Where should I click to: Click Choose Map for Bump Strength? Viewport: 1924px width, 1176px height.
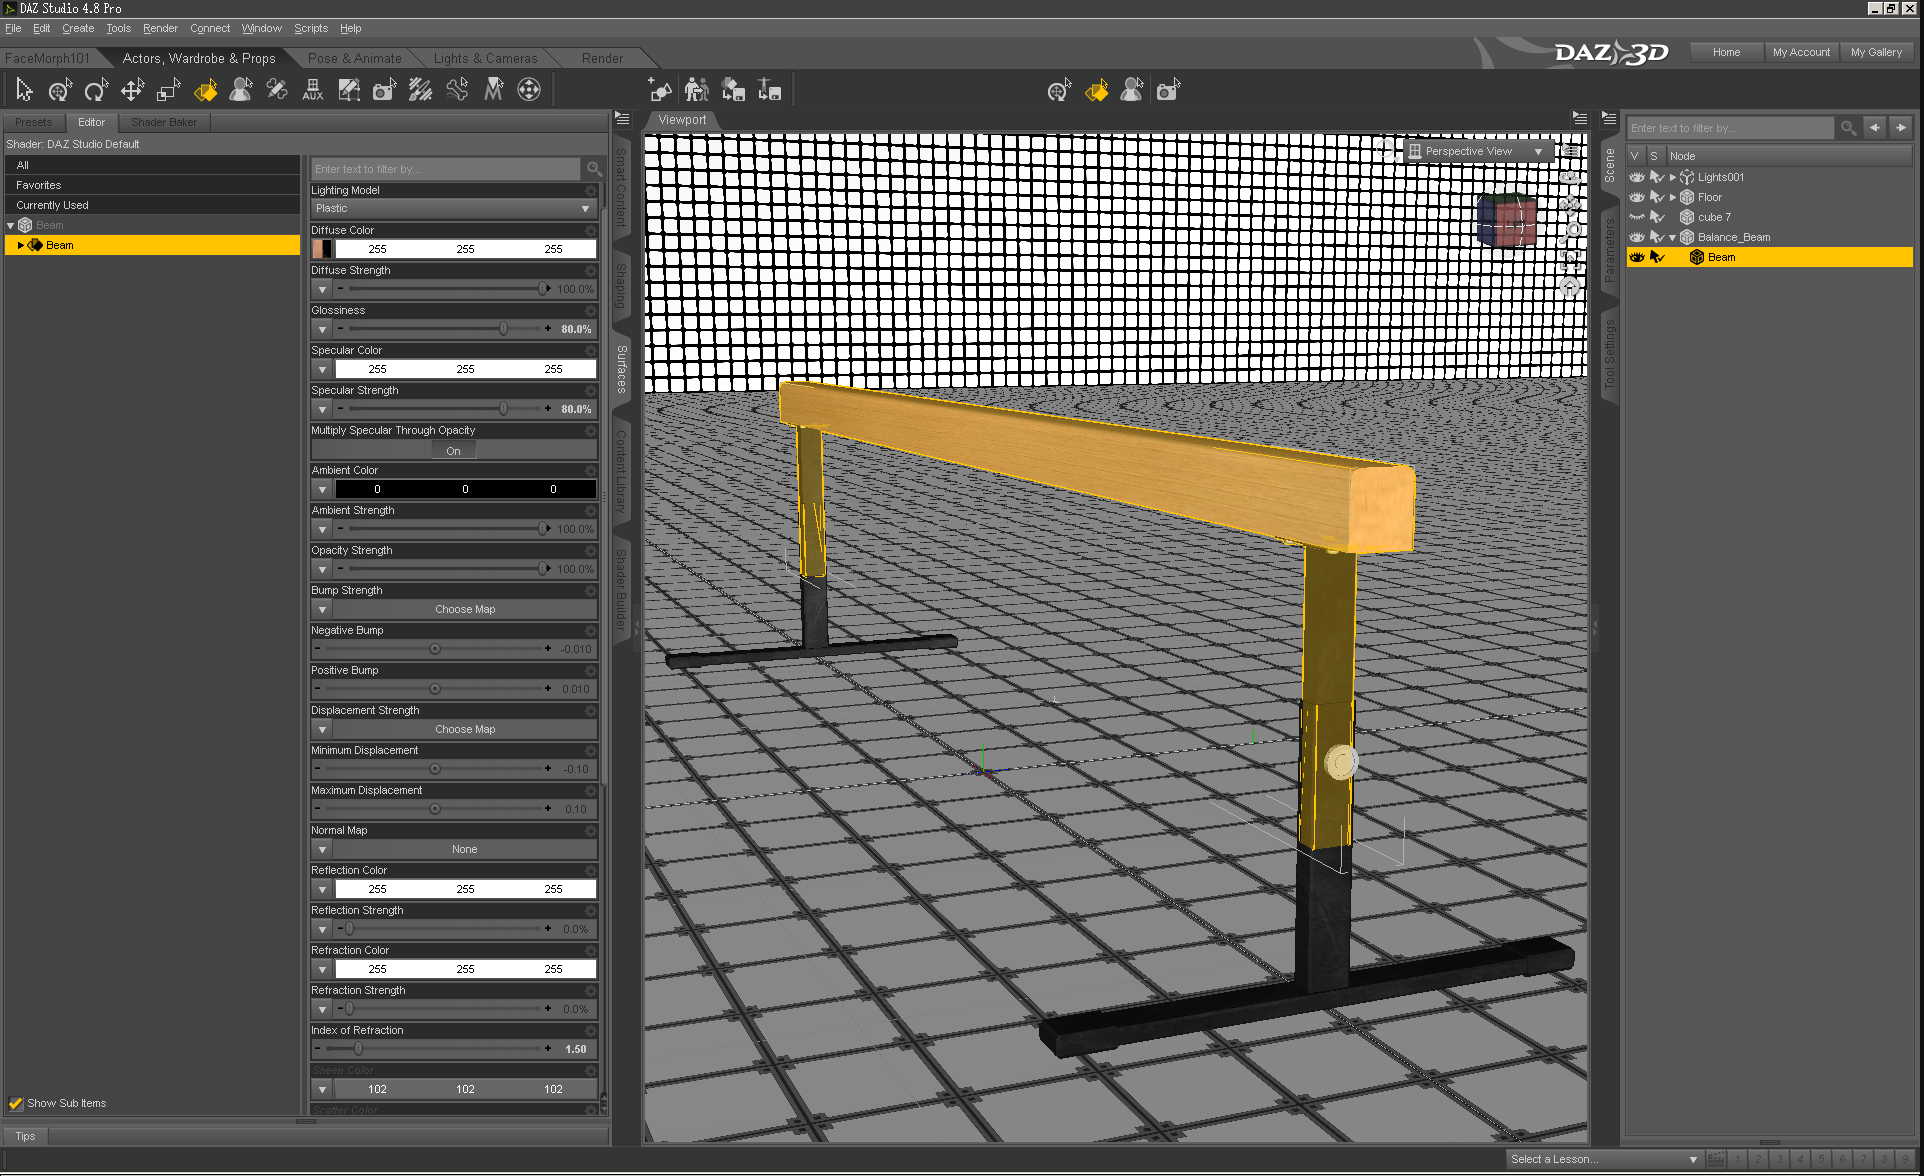coord(464,609)
